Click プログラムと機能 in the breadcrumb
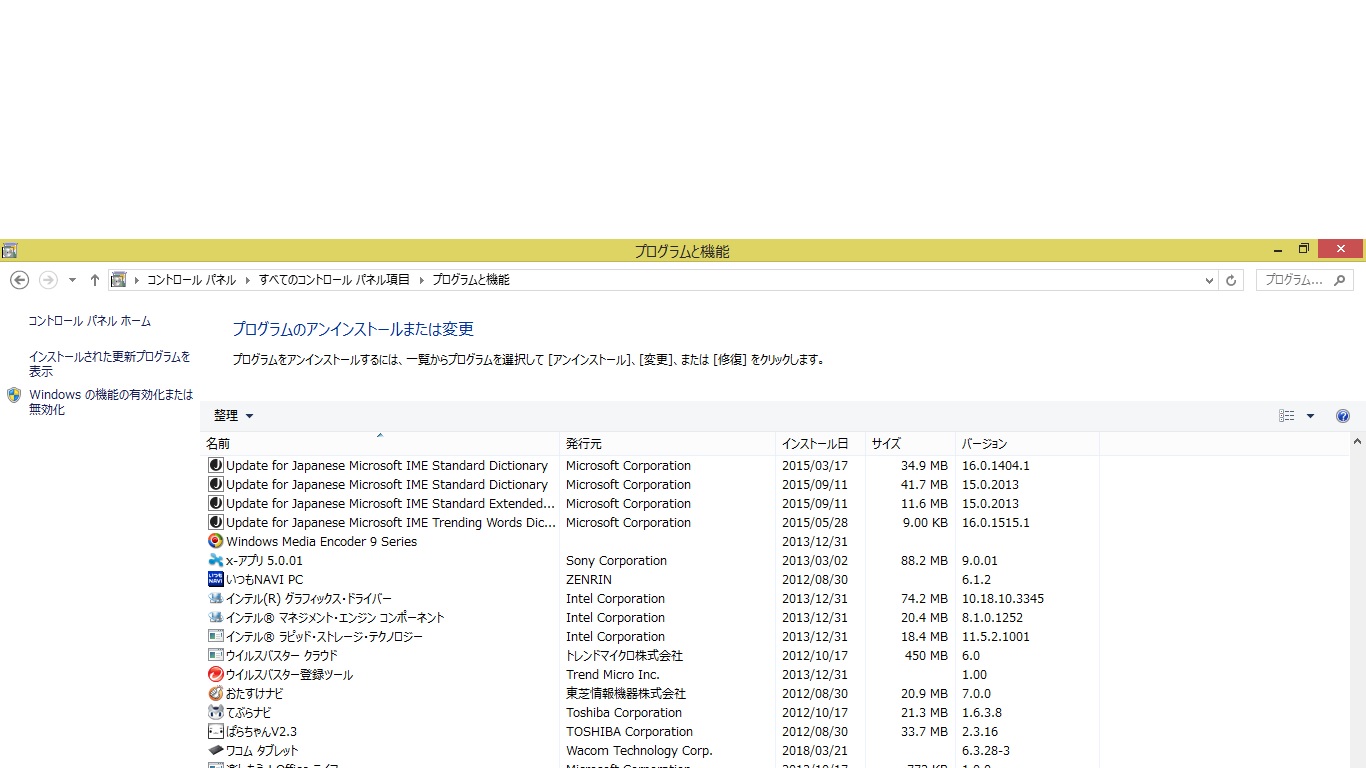Screen dimensions: 1366x768 471,280
